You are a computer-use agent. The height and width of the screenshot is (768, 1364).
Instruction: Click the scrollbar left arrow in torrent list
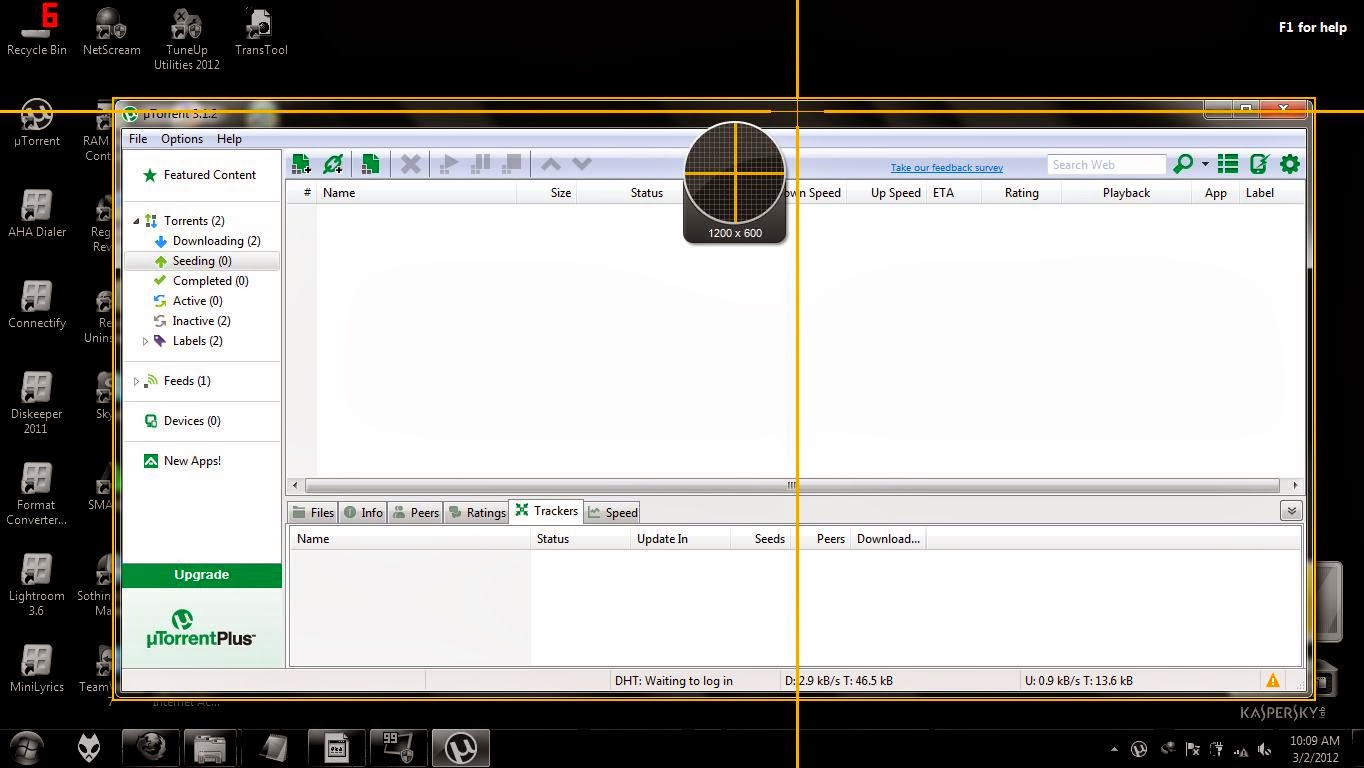[x=294, y=486]
